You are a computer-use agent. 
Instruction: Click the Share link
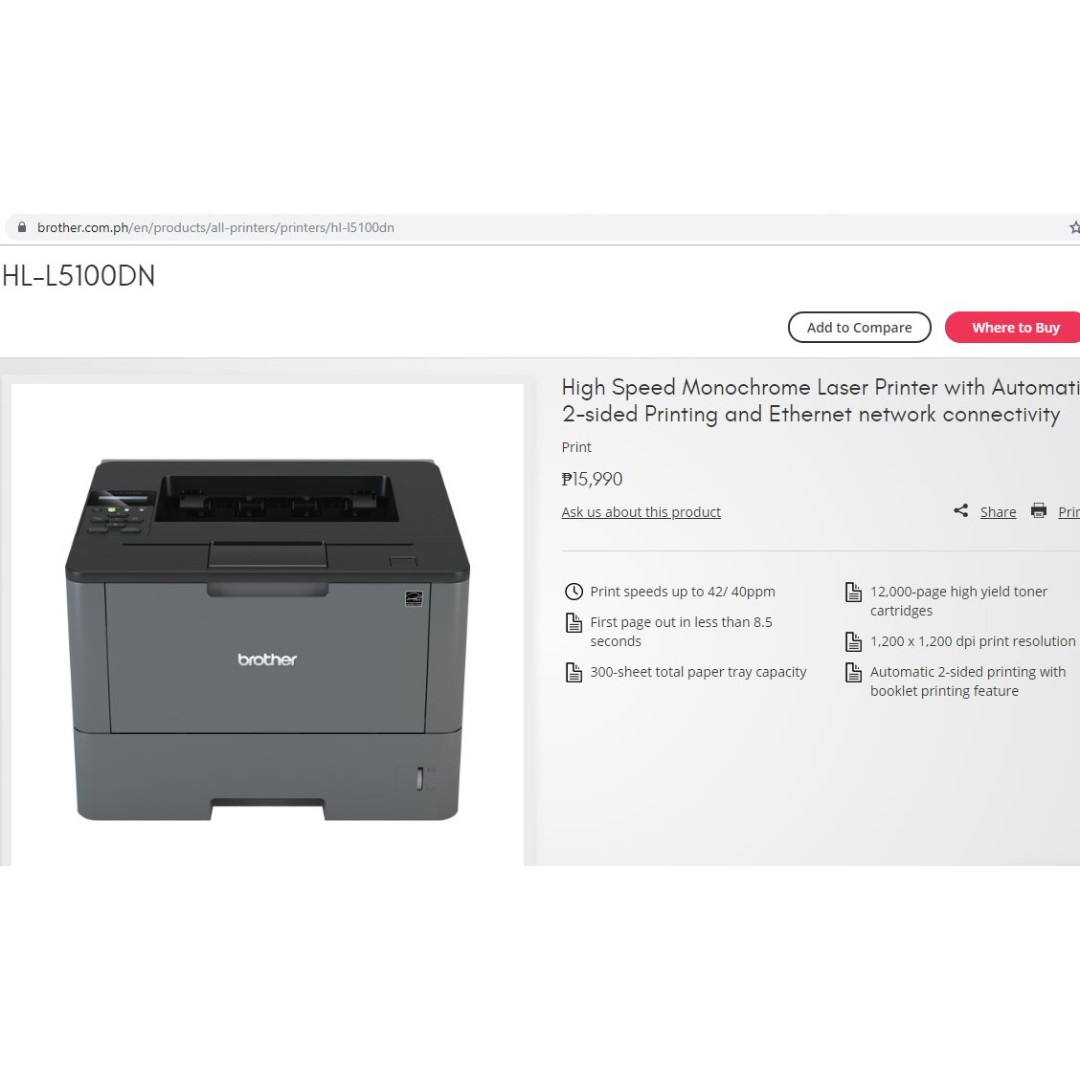[x=998, y=512]
